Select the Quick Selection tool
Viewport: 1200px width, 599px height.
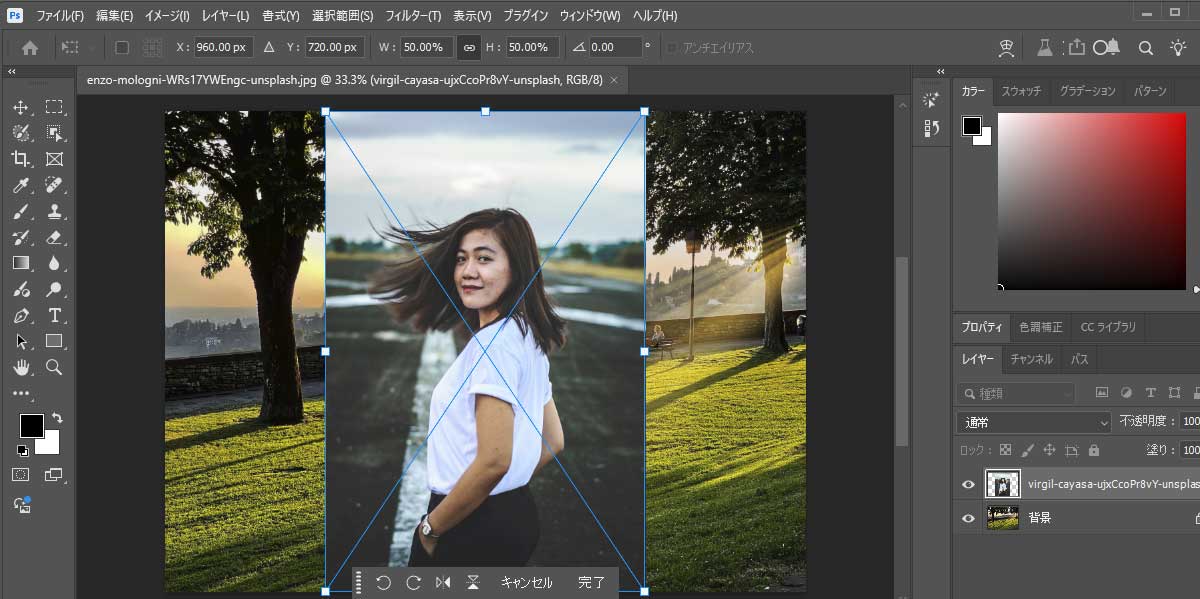[20, 133]
